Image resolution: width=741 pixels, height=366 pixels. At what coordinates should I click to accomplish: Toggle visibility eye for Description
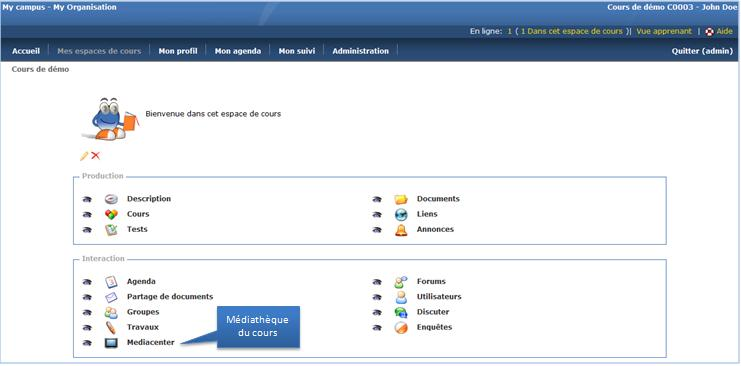[x=87, y=200]
